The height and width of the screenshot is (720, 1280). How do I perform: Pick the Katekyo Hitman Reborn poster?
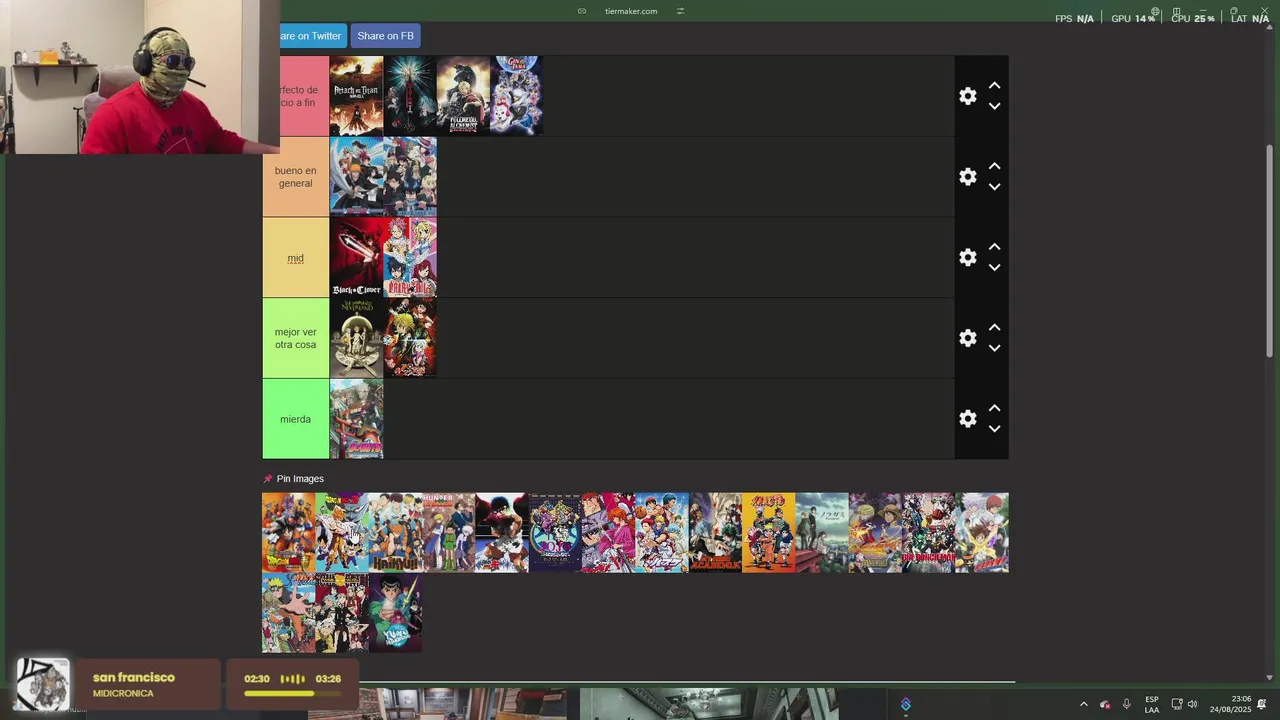coord(982,532)
